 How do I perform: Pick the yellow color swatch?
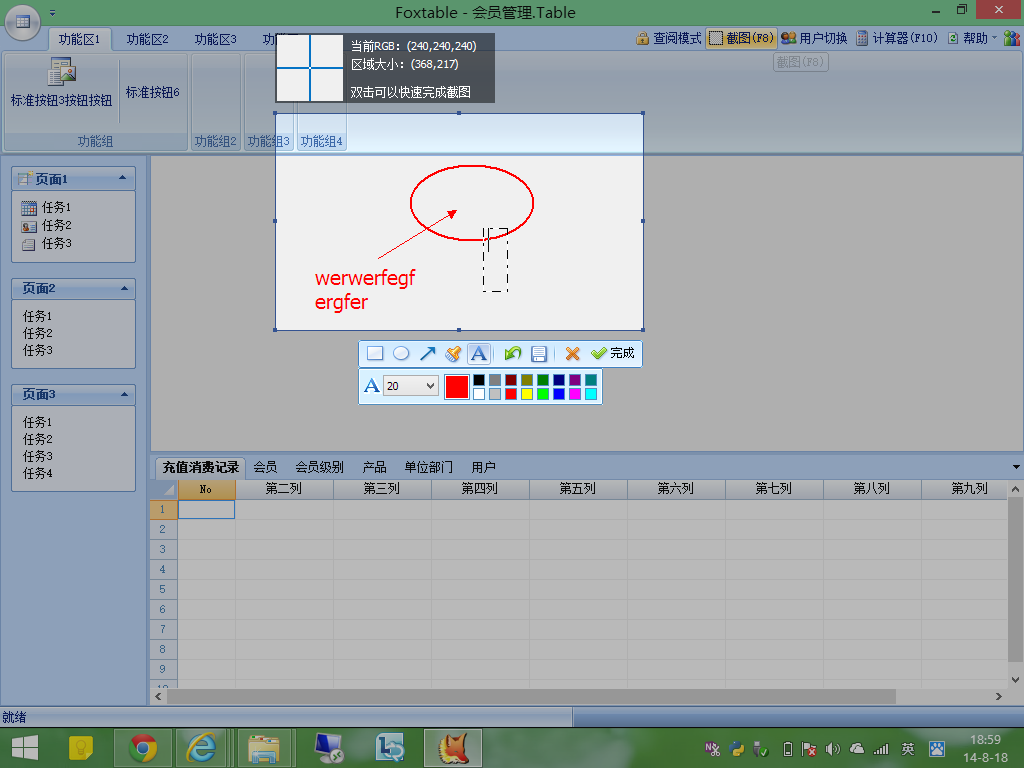(527, 394)
